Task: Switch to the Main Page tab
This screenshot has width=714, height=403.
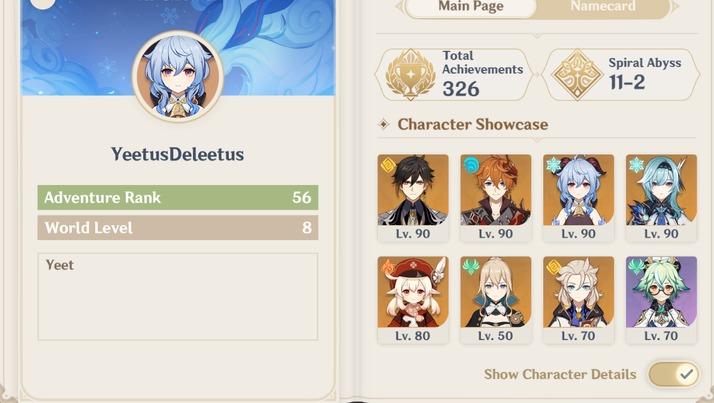Action: tap(471, 7)
